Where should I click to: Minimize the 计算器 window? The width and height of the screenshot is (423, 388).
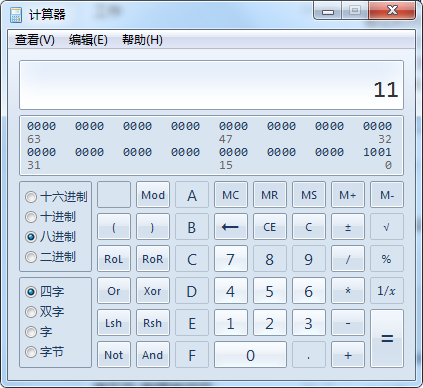[328, 11]
